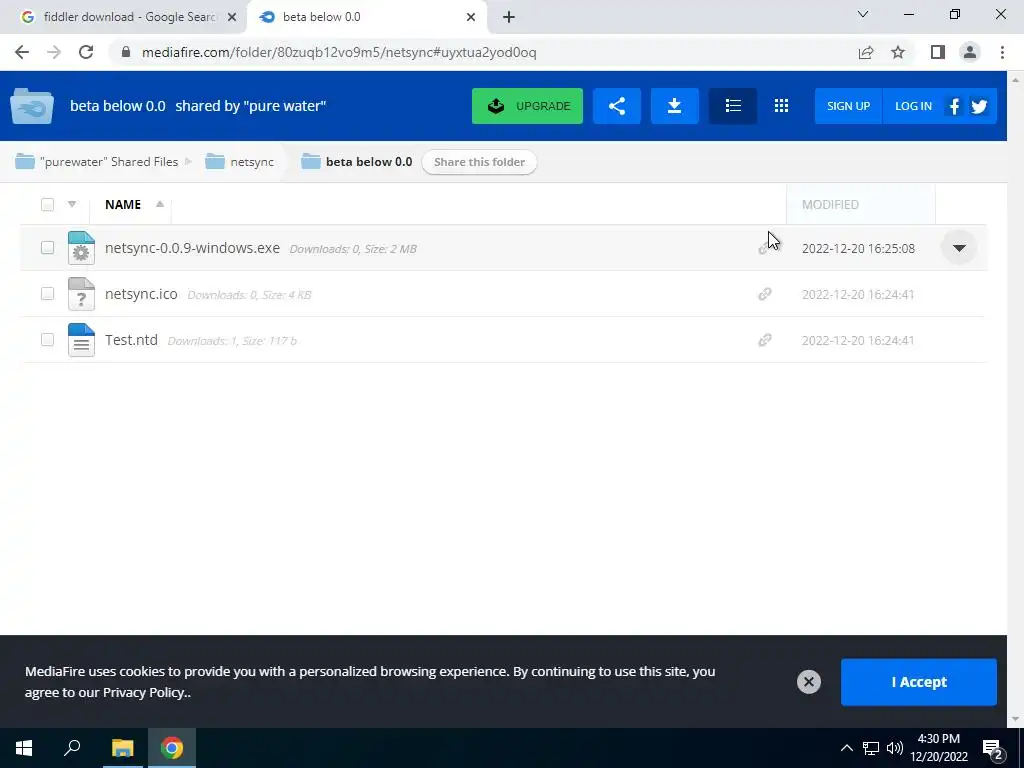This screenshot has height=768, width=1024.
Task: Click beta below 0.0 breadcrumb
Action: pyautogui.click(x=357, y=161)
